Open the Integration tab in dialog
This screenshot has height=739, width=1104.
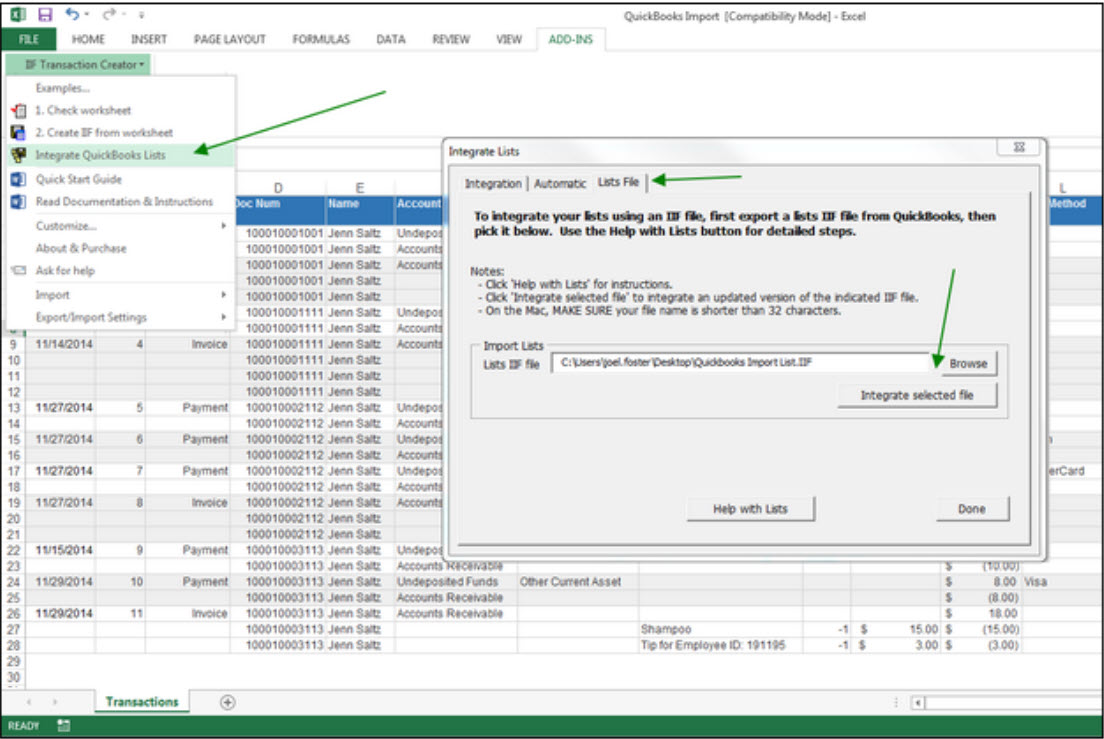click(x=493, y=184)
